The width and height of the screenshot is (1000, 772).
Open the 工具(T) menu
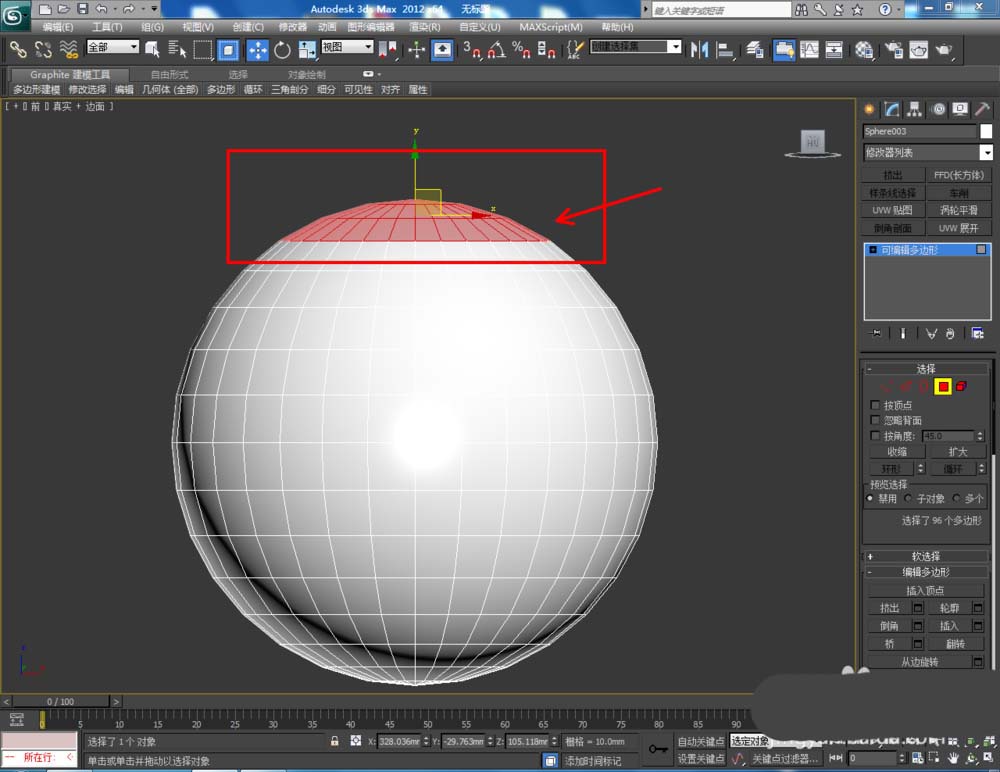click(x=107, y=27)
